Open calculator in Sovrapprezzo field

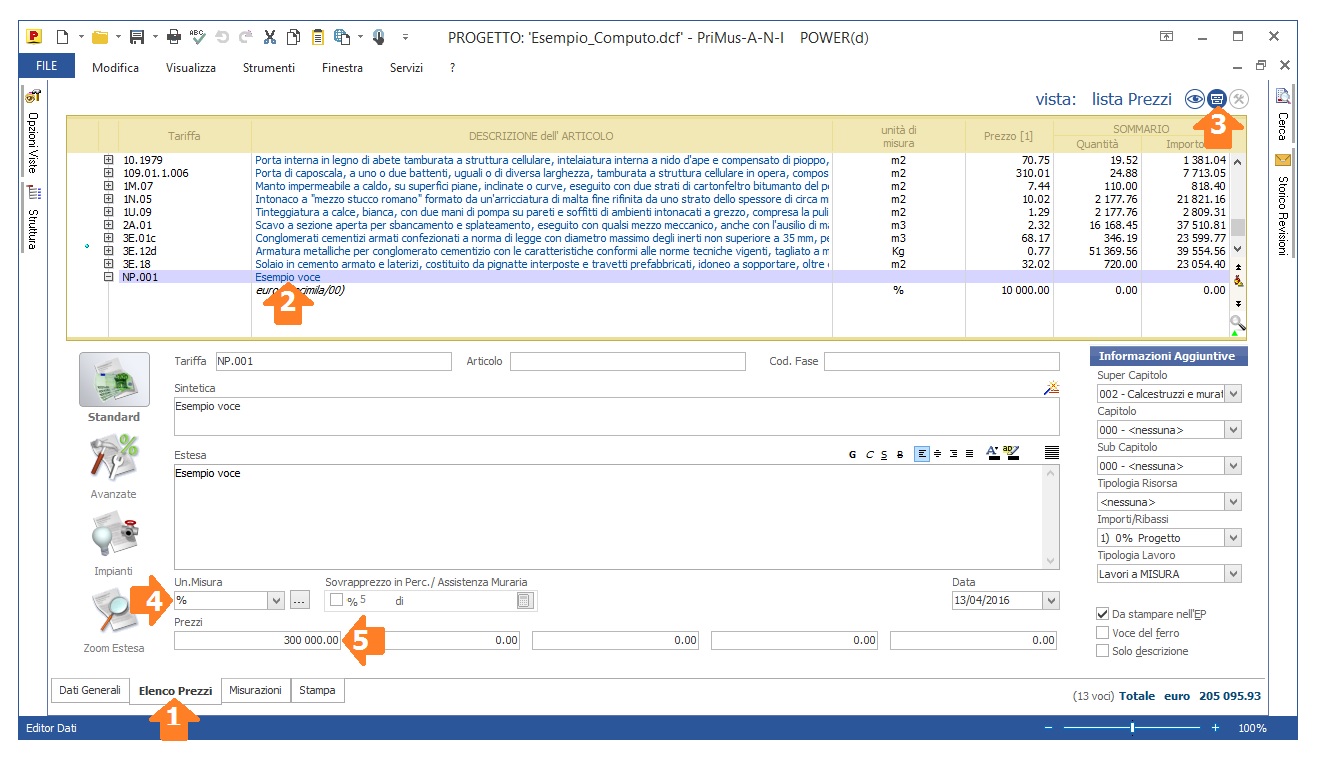click(524, 601)
